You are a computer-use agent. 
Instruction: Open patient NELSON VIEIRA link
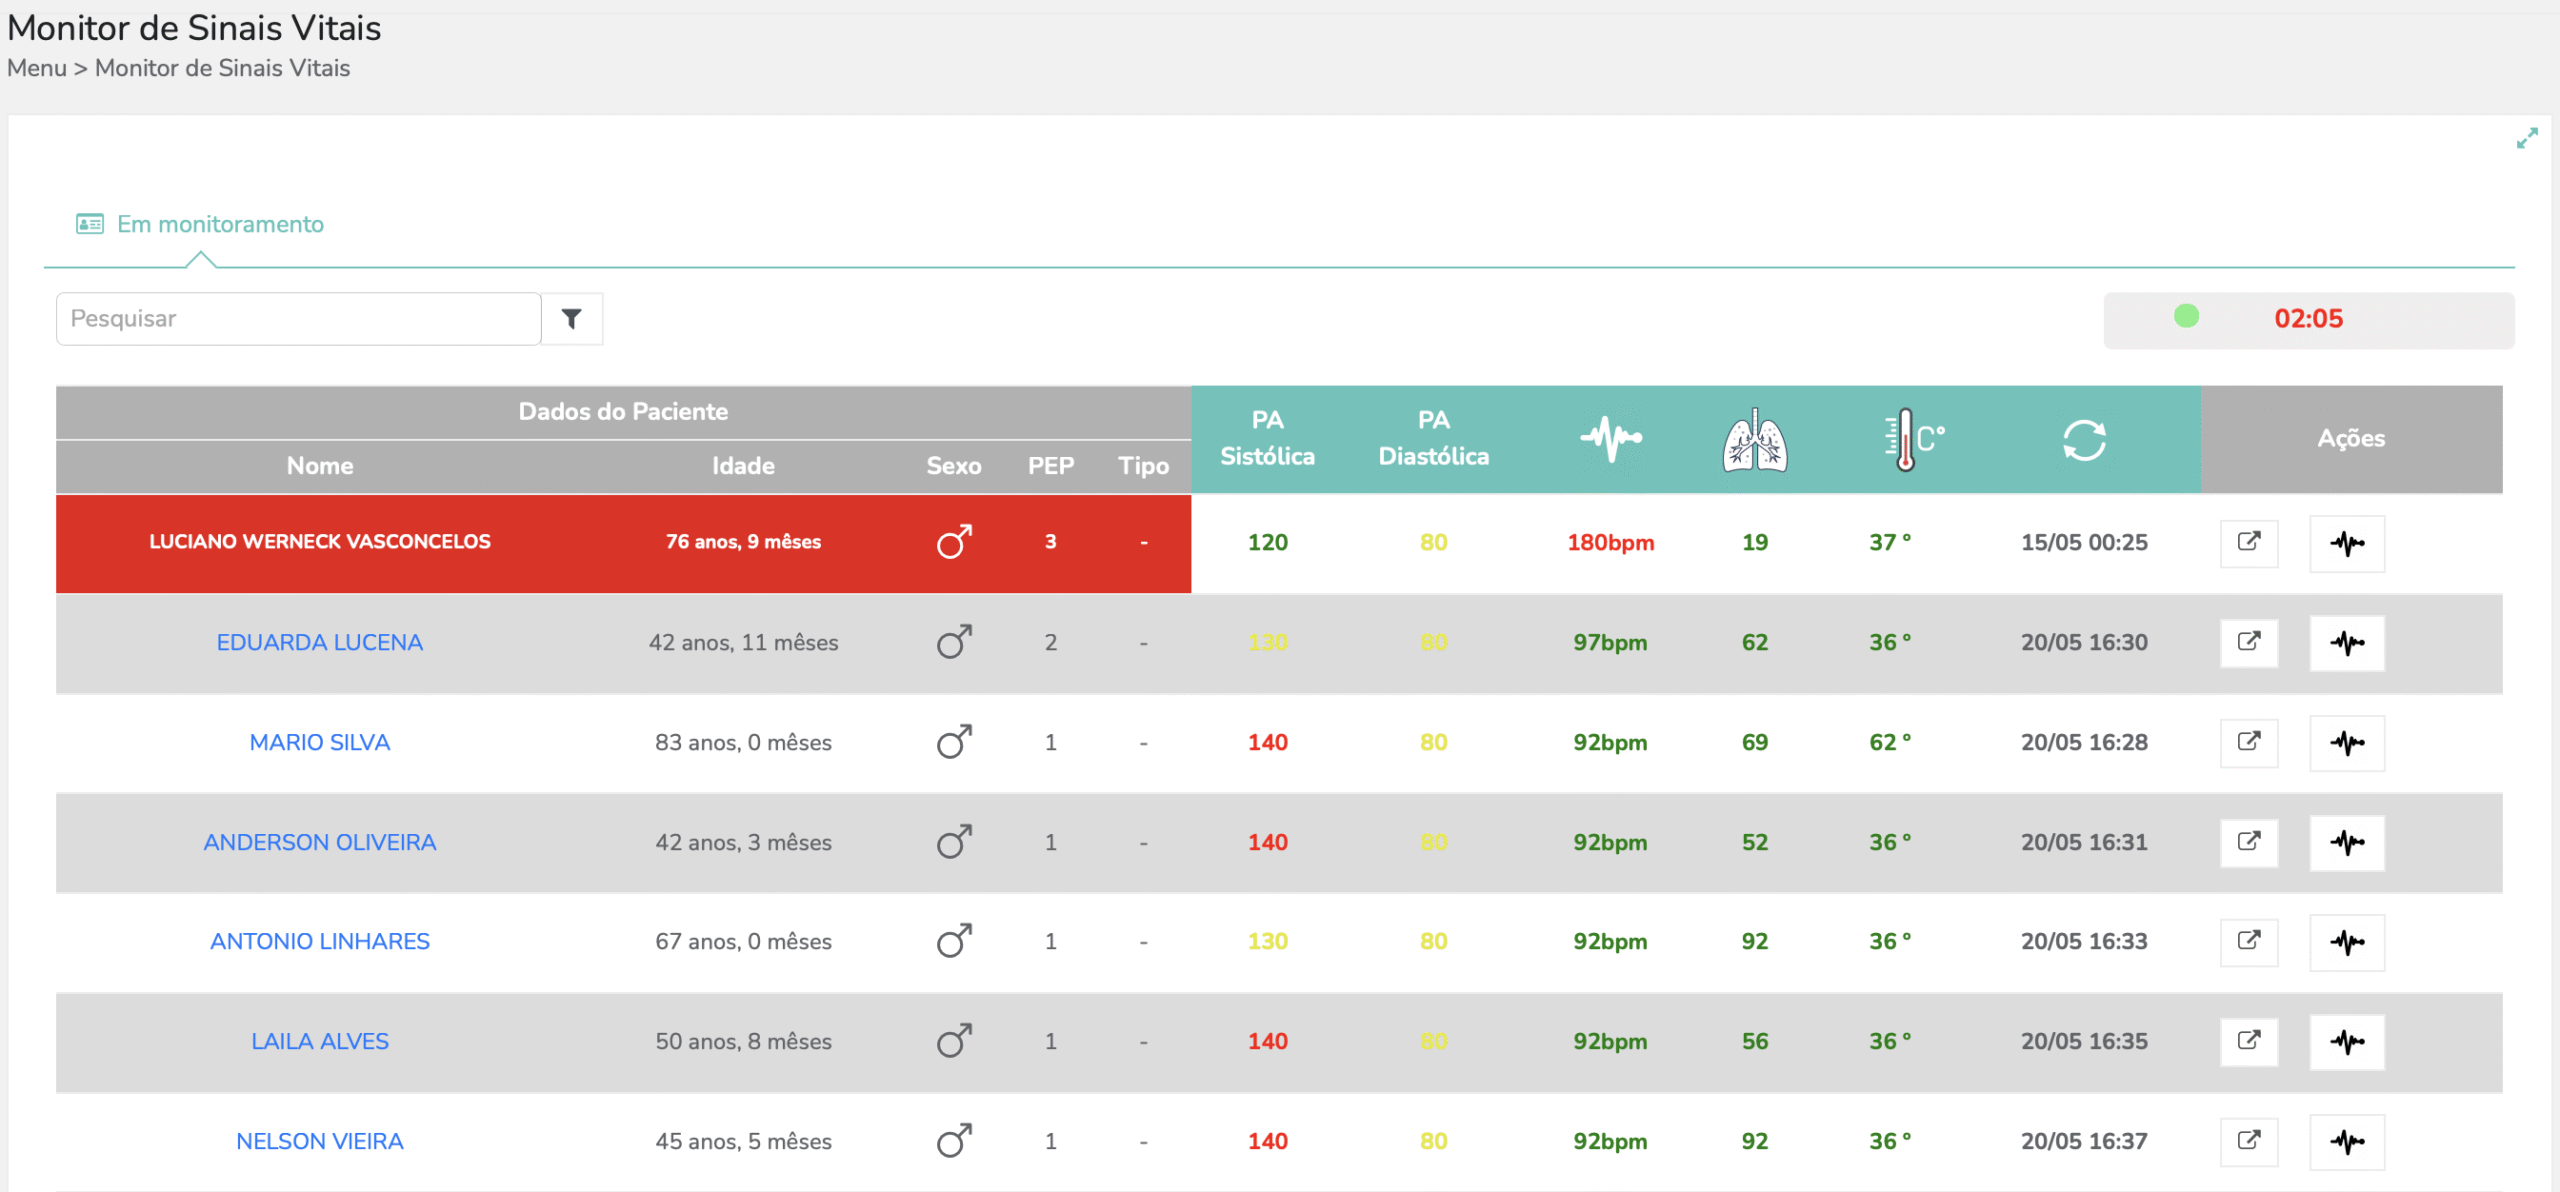[319, 1141]
